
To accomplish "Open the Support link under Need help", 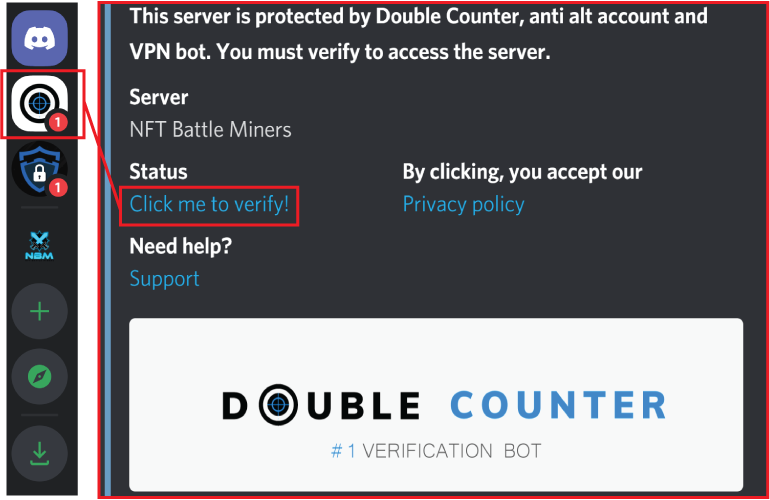I will (165, 279).
